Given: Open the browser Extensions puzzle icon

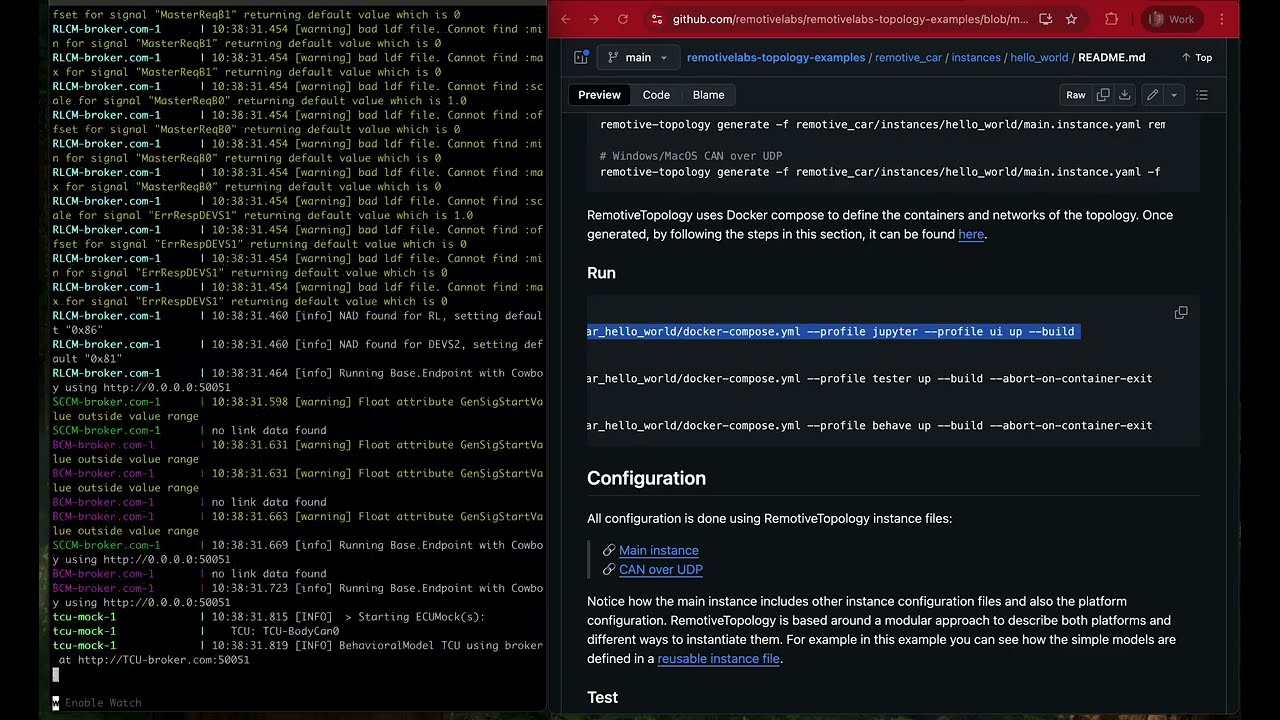Looking at the screenshot, I should click(1111, 19).
